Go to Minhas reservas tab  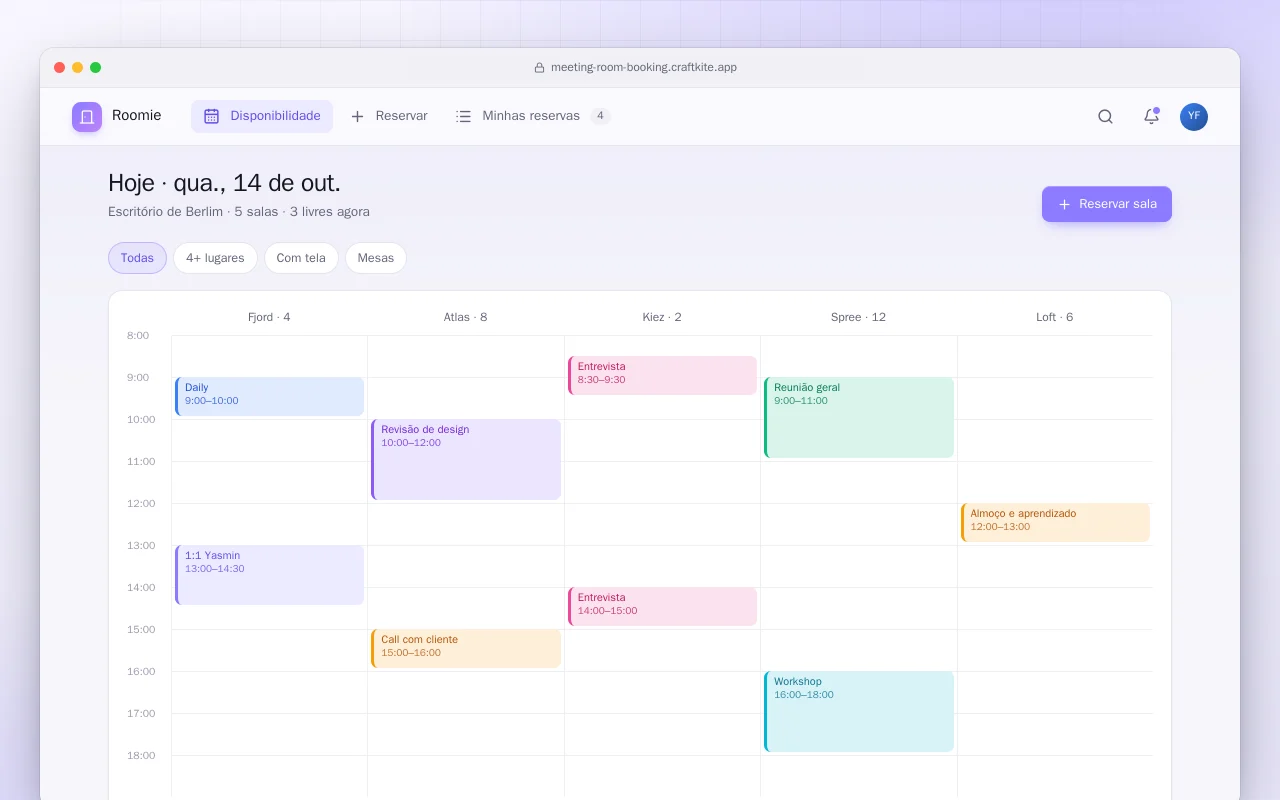[532, 116]
